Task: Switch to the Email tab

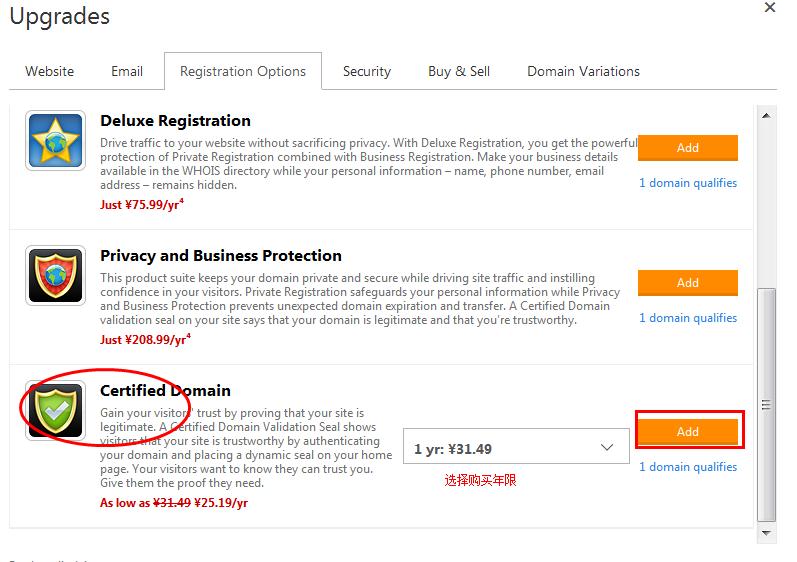Action: click(127, 71)
